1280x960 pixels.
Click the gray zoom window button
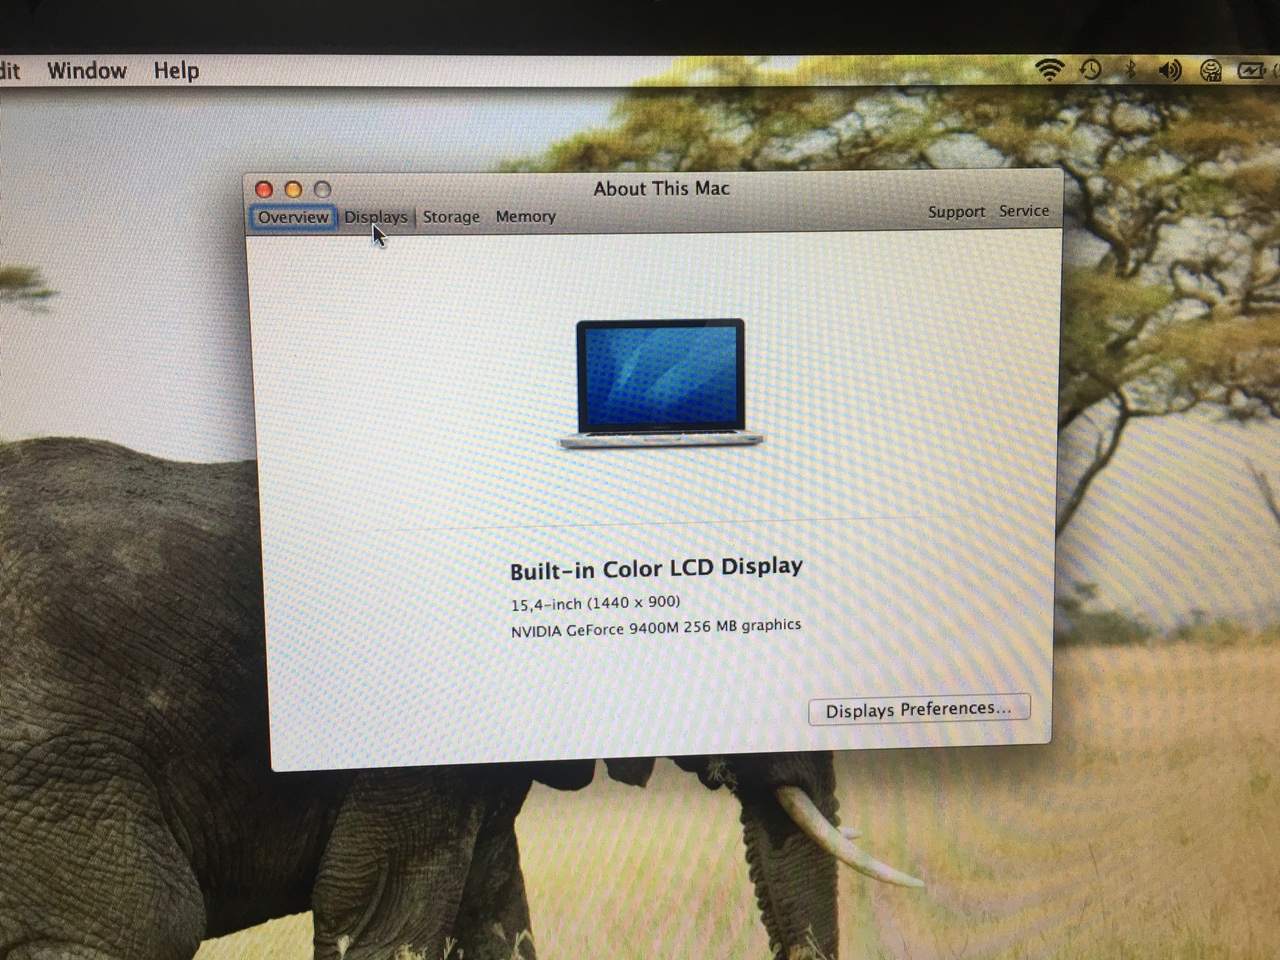322,189
